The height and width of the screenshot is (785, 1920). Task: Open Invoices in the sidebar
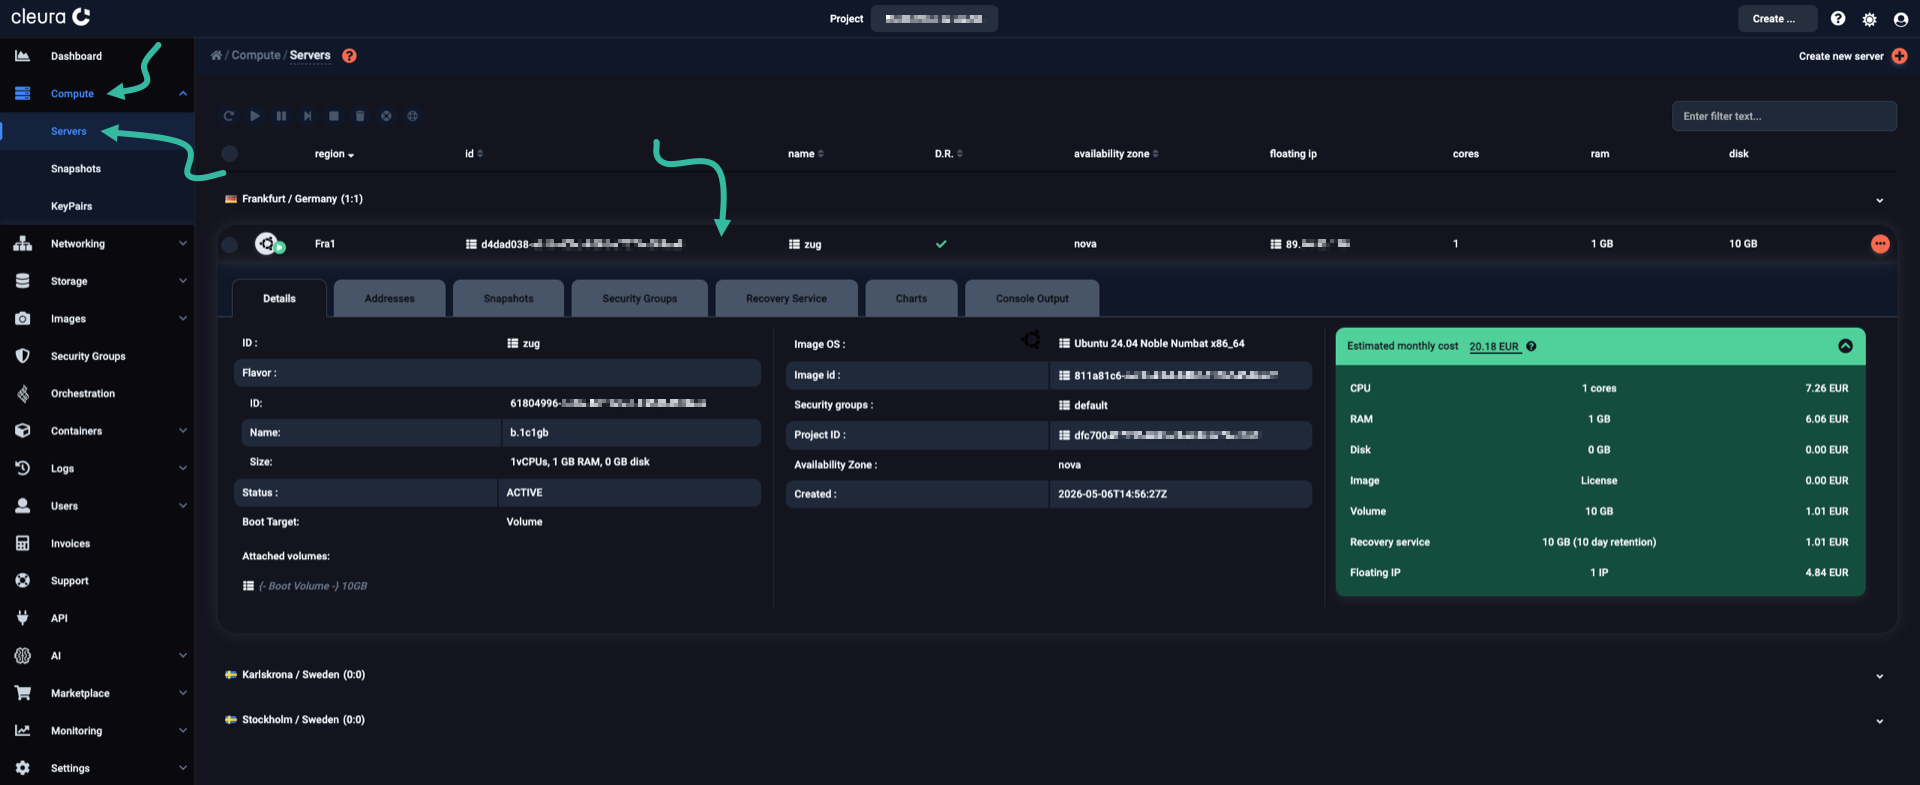coord(97,543)
